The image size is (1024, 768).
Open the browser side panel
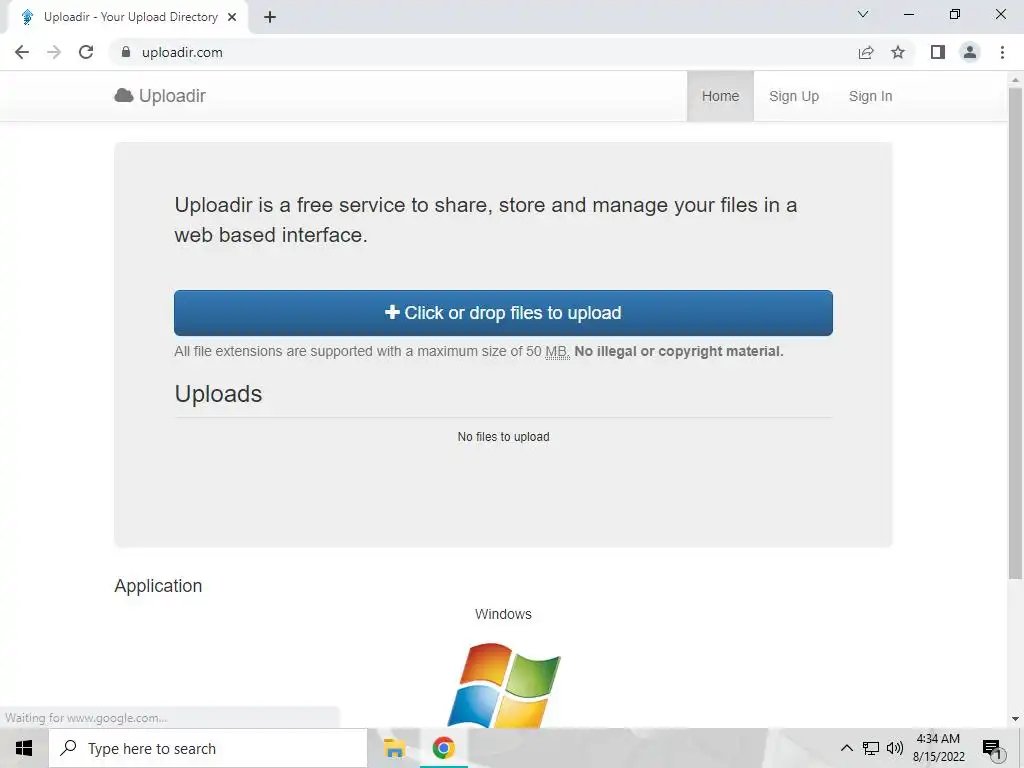(x=938, y=52)
